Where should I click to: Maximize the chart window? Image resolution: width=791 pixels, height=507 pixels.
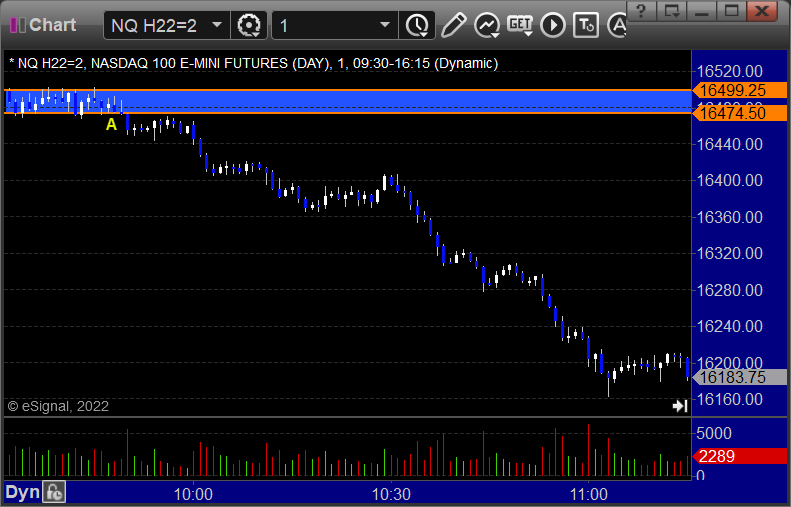coord(731,10)
